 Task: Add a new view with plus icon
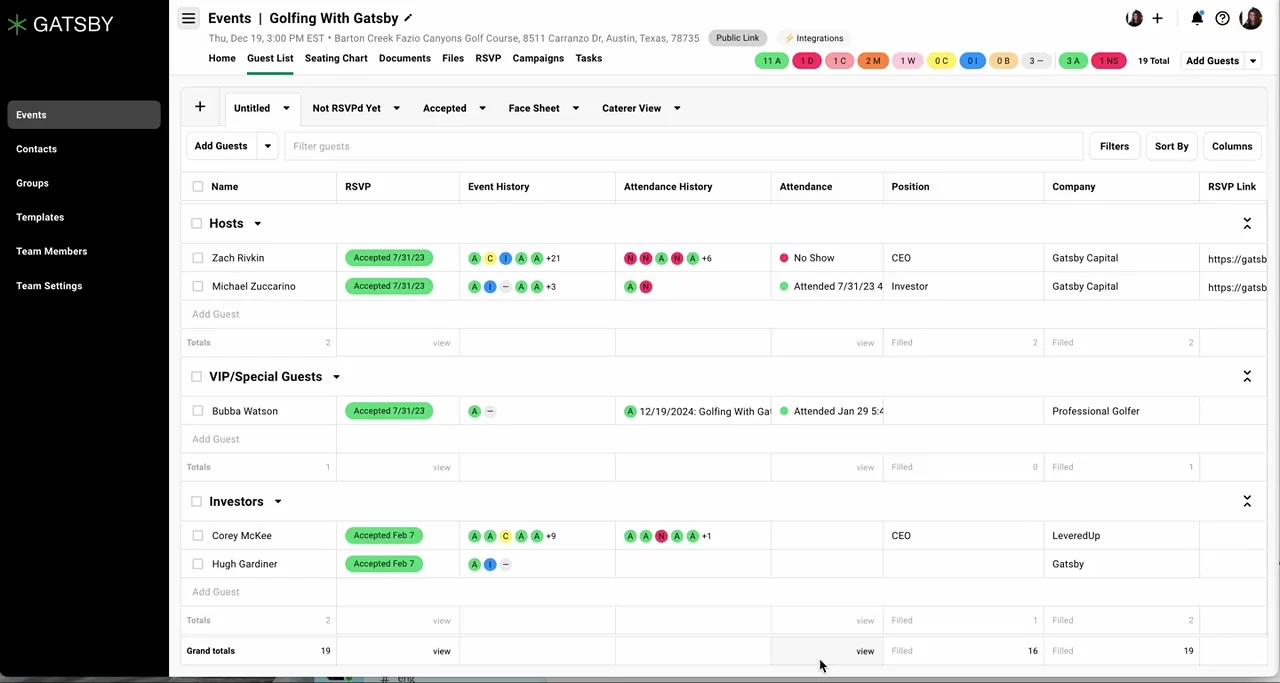click(x=200, y=107)
